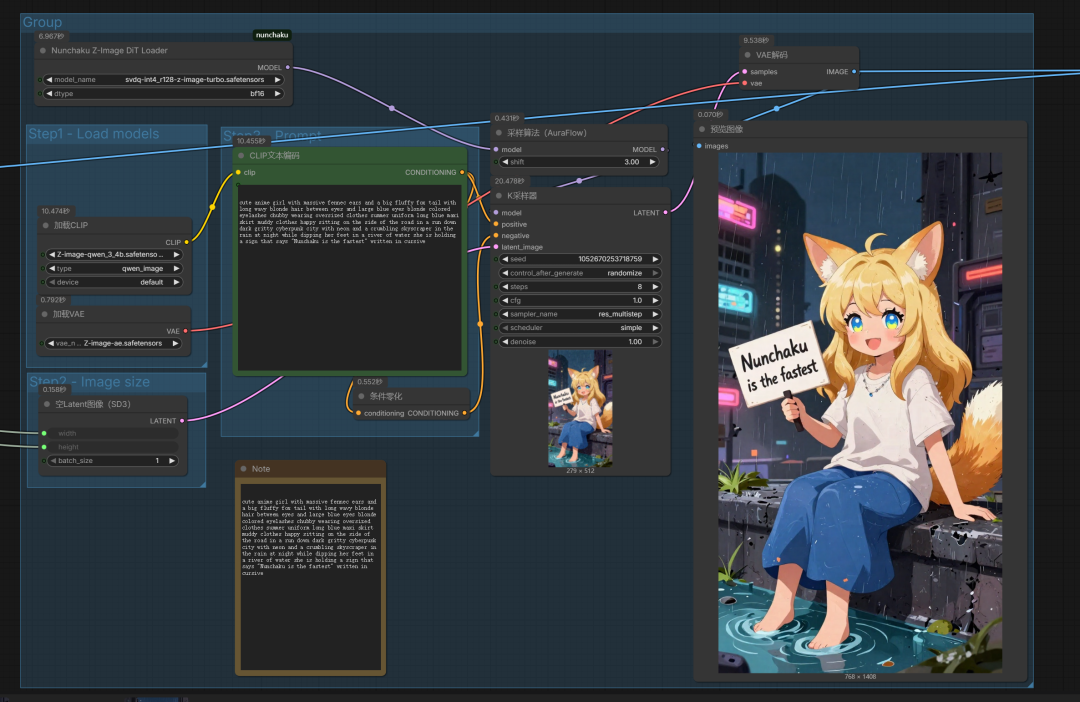
Task: Open the sampler_name res_multistep dropdown
Action: 580,314
